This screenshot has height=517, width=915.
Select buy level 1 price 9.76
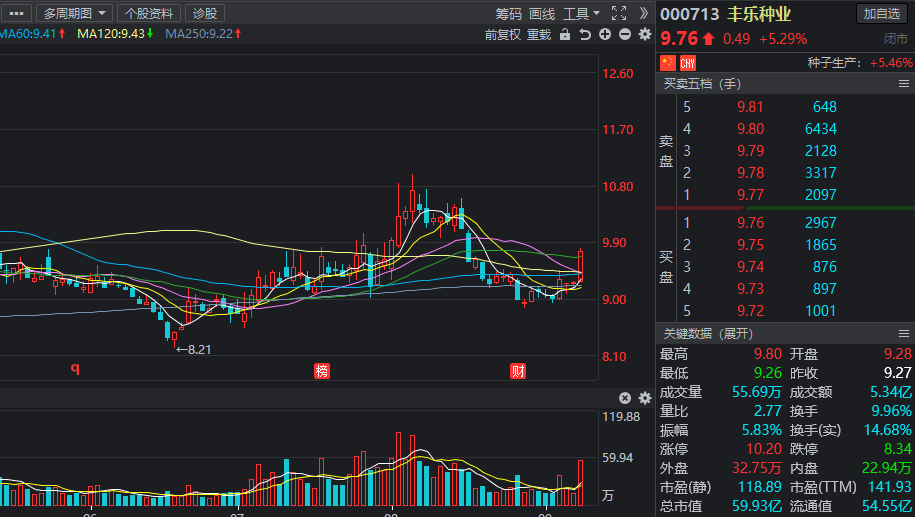click(750, 222)
